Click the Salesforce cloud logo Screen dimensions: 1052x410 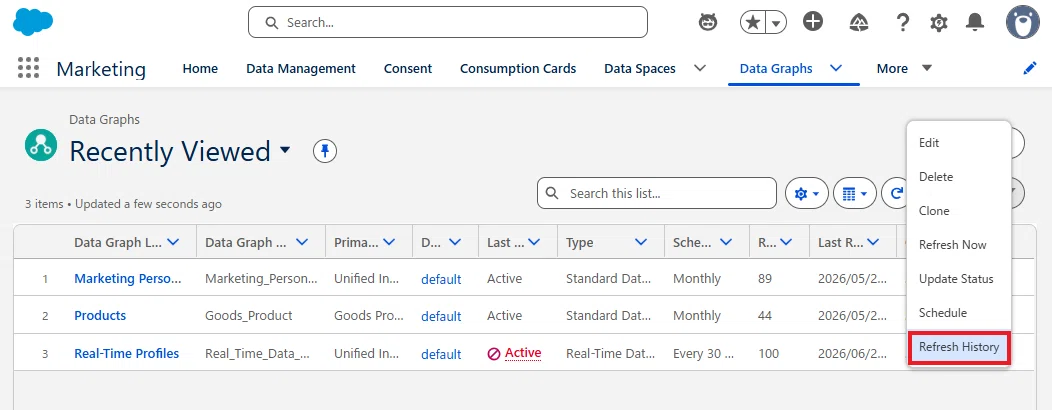pos(33,22)
